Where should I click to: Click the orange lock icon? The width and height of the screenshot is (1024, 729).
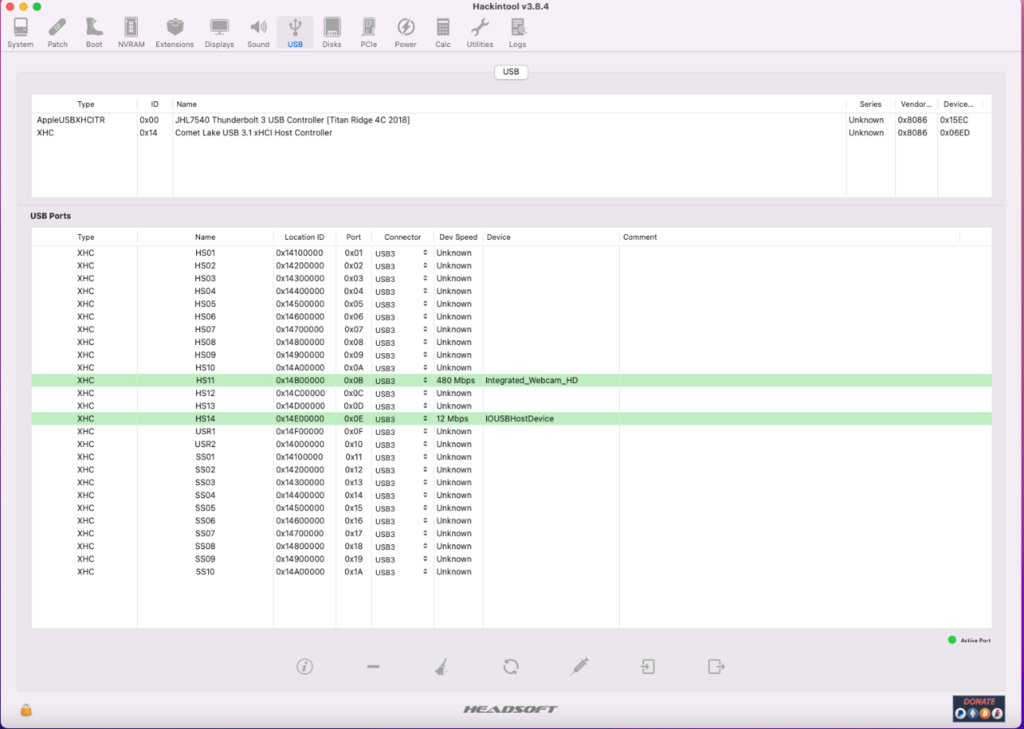26,710
